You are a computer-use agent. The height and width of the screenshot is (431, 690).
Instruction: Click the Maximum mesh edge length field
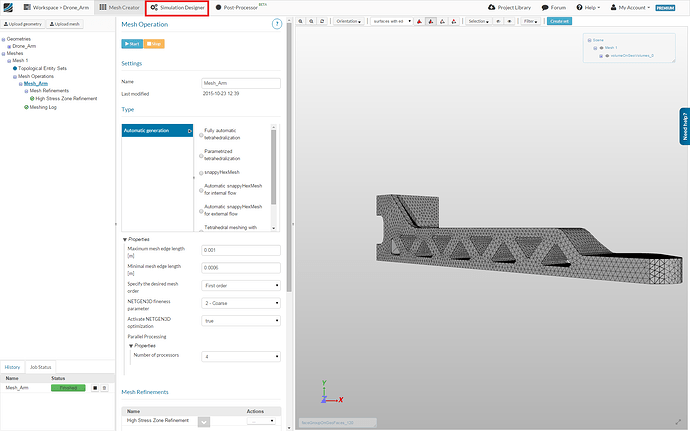tap(241, 250)
